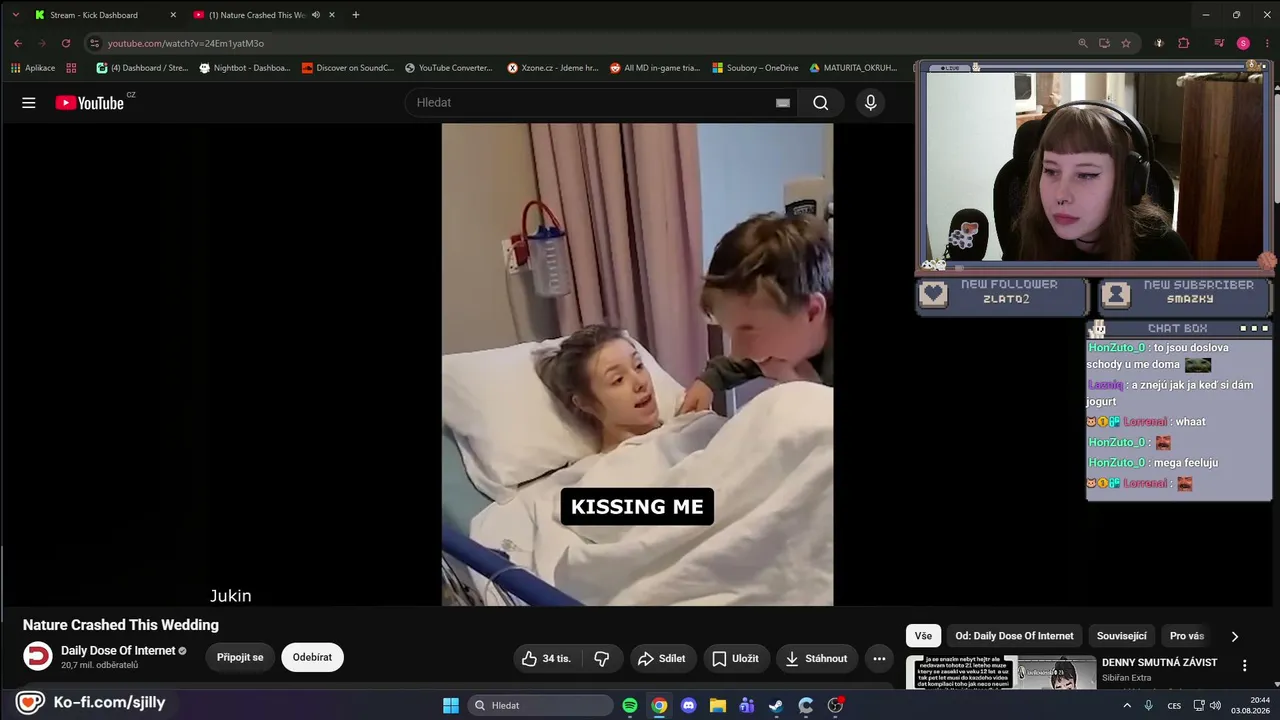Viewport: 1280px width, 720px height.
Task: Open Chrome extensions puzzle icon
Action: click(1184, 43)
